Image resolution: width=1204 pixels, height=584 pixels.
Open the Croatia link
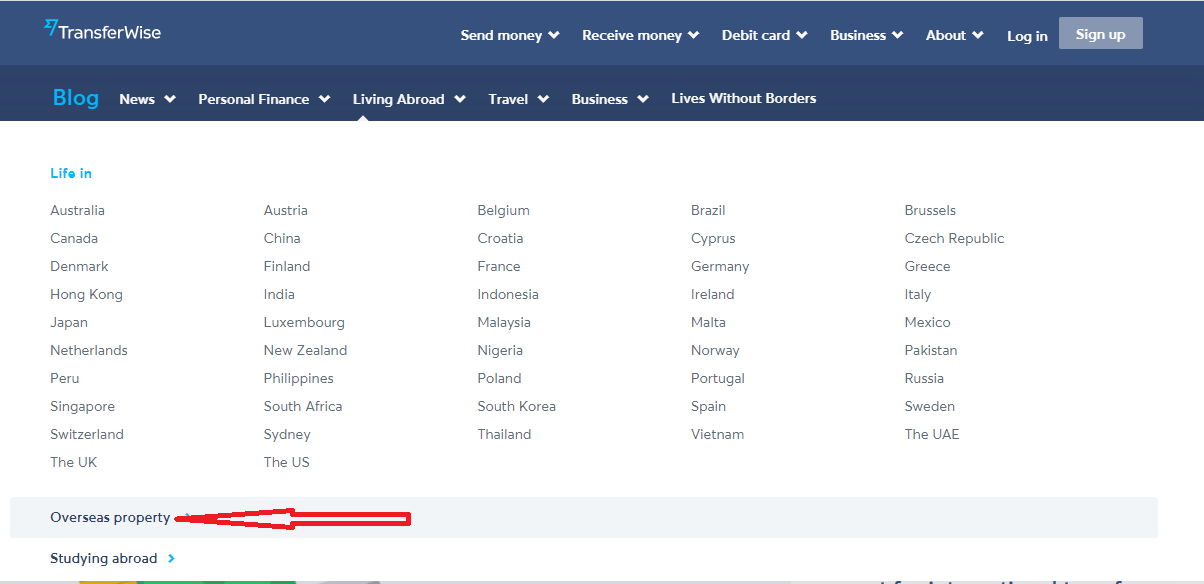[500, 238]
